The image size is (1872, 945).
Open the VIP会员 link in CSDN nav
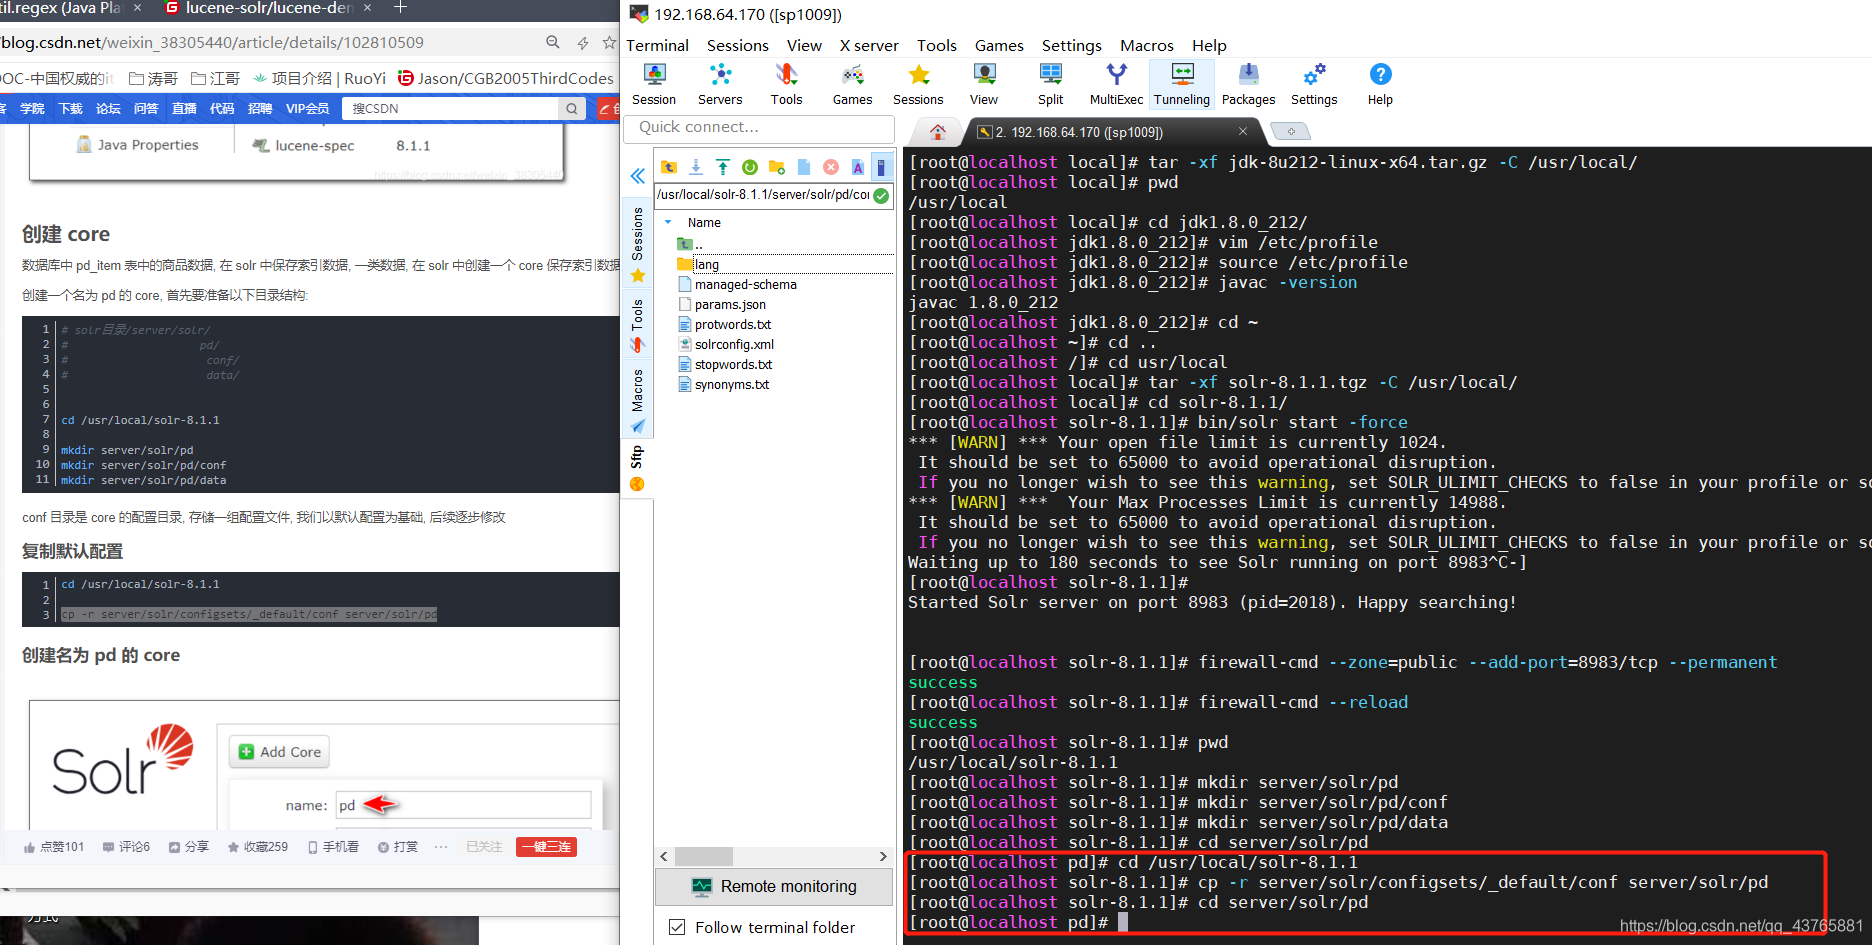[307, 108]
